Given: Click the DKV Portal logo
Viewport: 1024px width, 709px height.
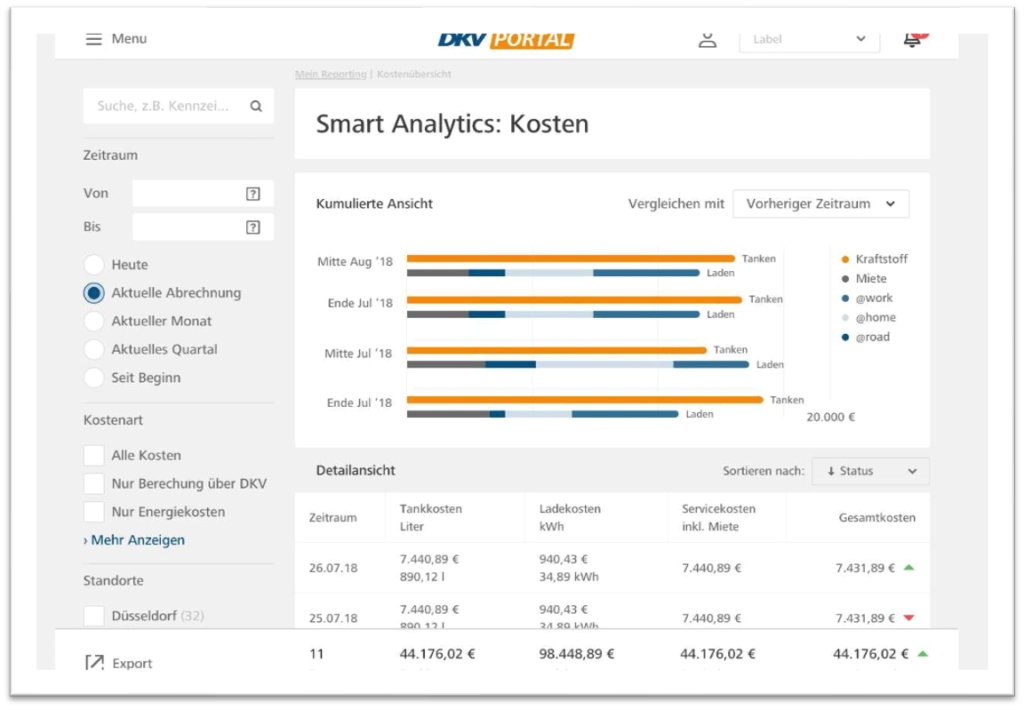Looking at the screenshot, I should [x=506, y=40].
